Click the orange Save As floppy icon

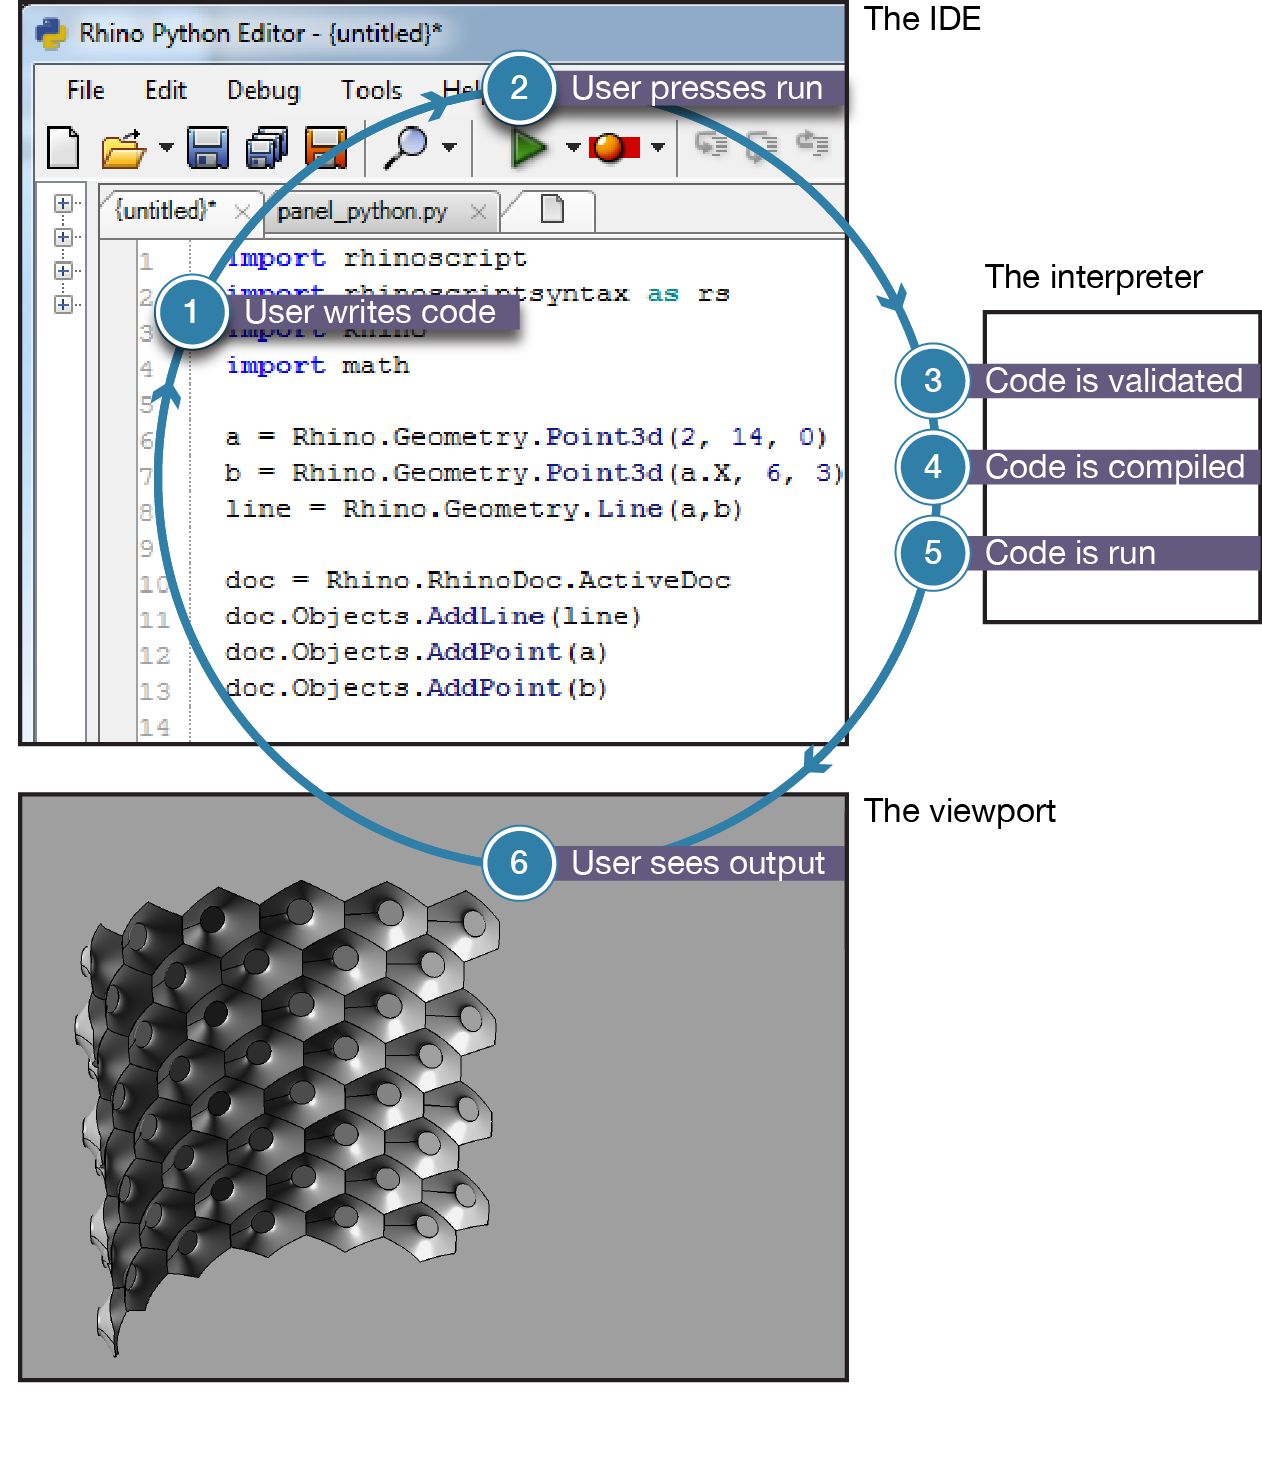tap(325, 148)
